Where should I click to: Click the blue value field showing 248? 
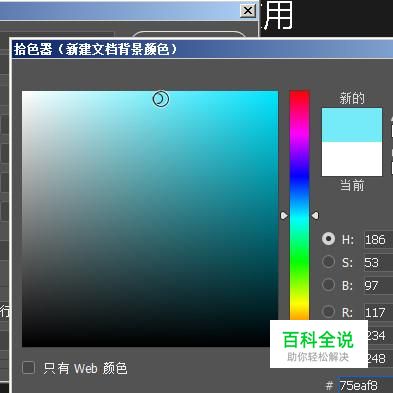(380, 359)
